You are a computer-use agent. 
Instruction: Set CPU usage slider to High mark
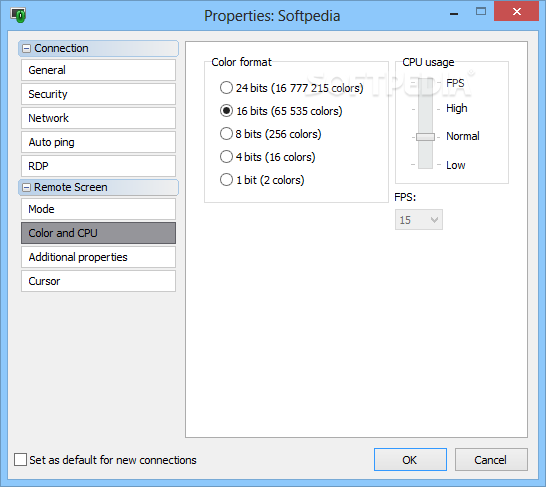point(425,109)
